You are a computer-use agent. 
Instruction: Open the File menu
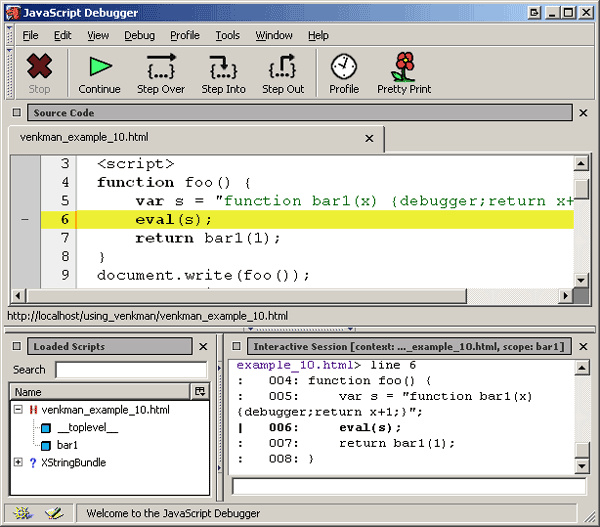click(x=30, y=35)
